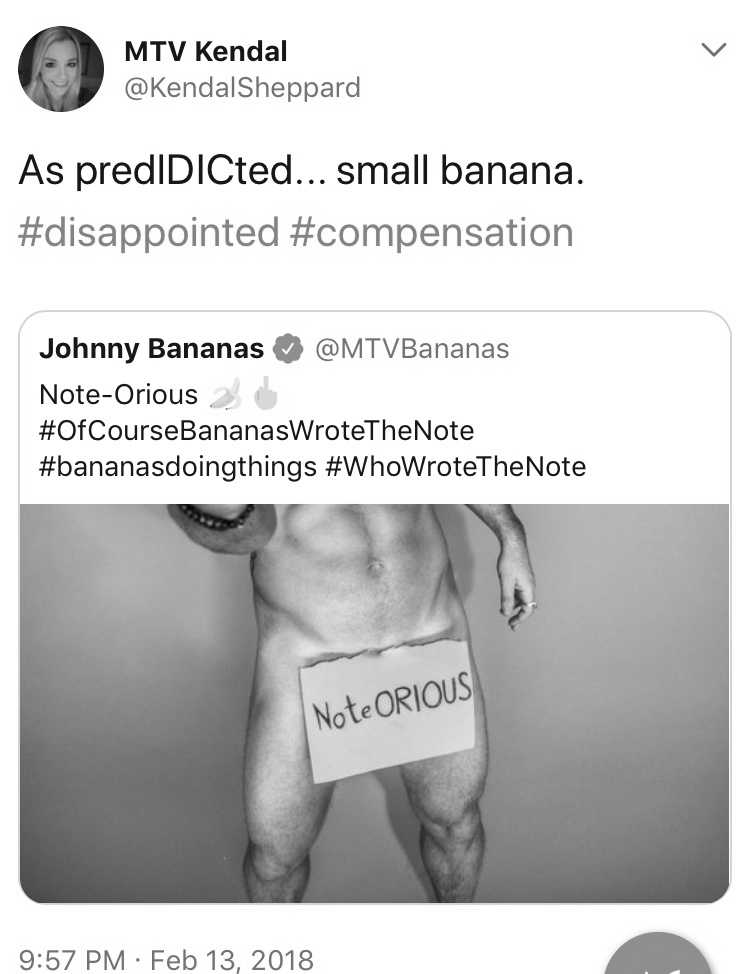
Task: Open MTV Kendal's profile avatar photo
Action: (61, 69)
